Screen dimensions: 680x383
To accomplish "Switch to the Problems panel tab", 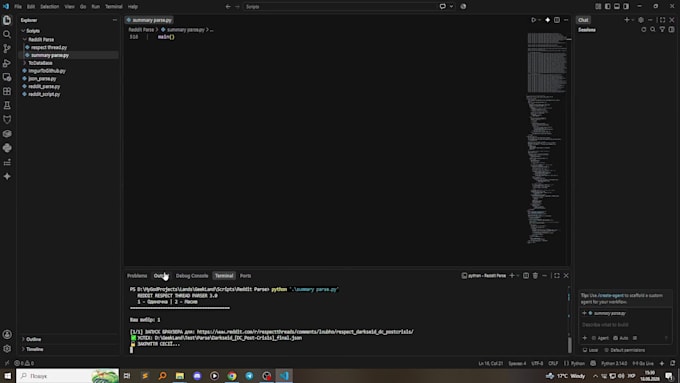I will point(137,276).
